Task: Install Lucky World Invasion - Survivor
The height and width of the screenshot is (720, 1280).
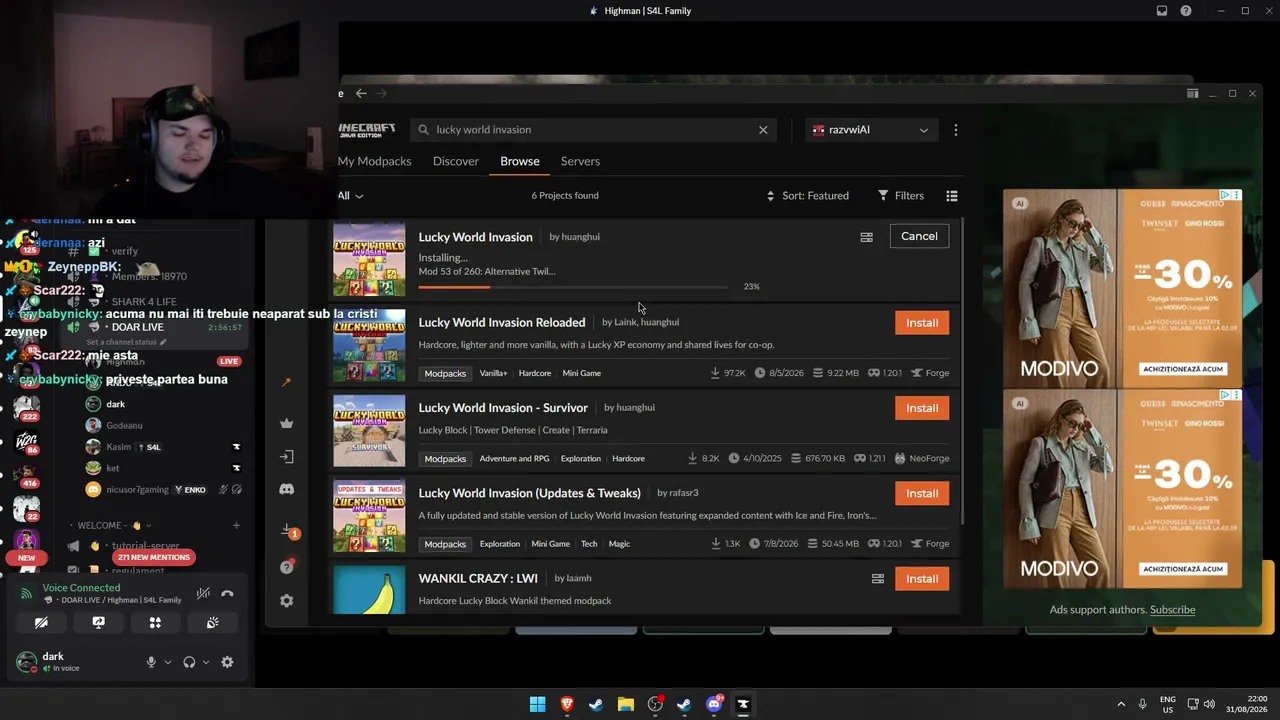Action: tap(922, 408)
